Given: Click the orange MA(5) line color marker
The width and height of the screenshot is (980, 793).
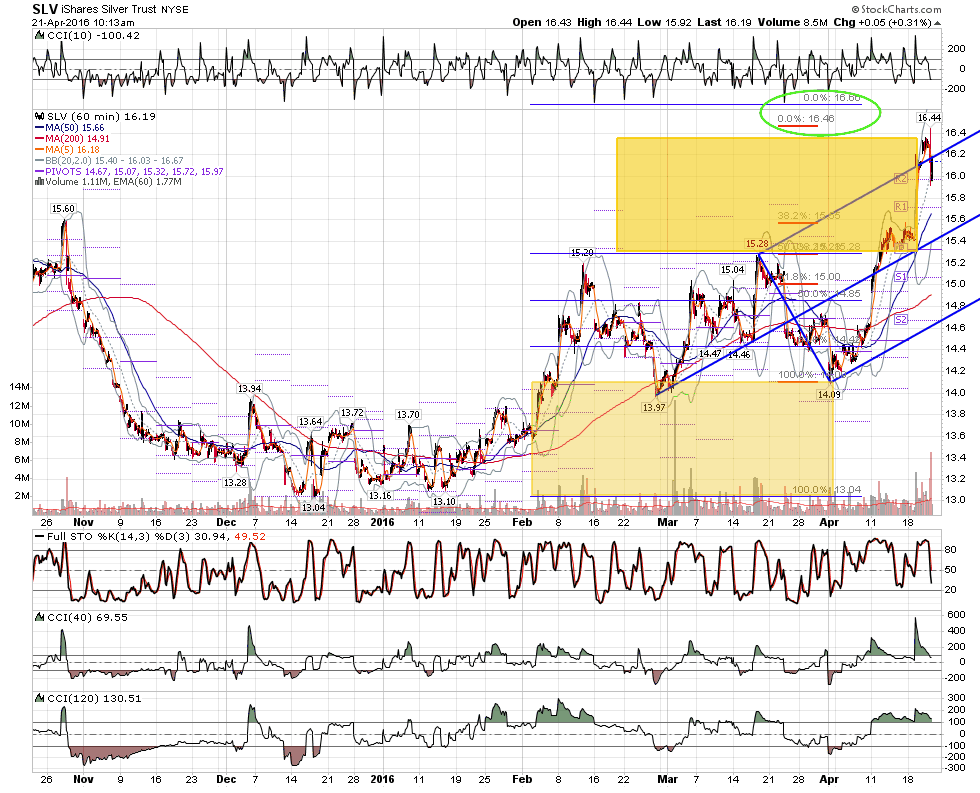Looking at the screenshot, I should point(39,149).
